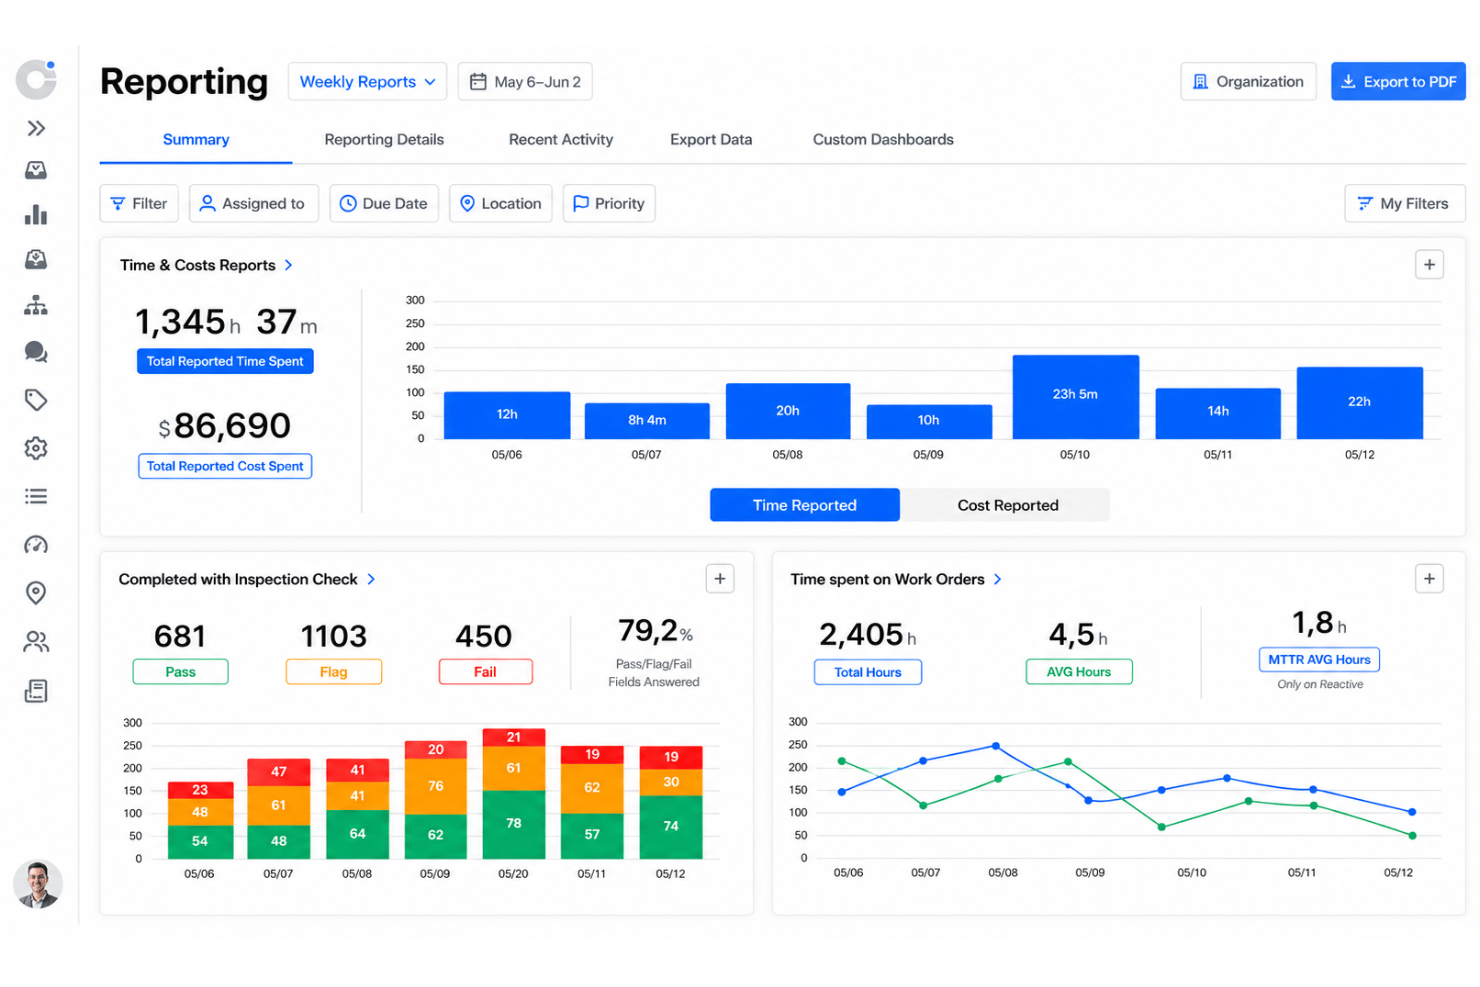Switch to Reporting Details tab
The height and width of the screenshot is (987, 1480).
coord(384,140)
